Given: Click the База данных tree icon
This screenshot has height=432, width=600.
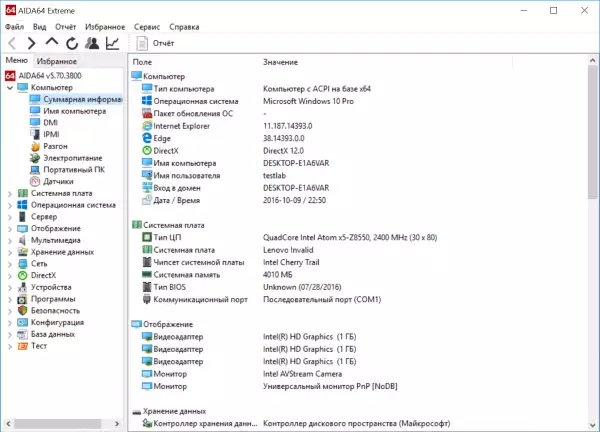Looking at the screenshot, I should 23,334.
